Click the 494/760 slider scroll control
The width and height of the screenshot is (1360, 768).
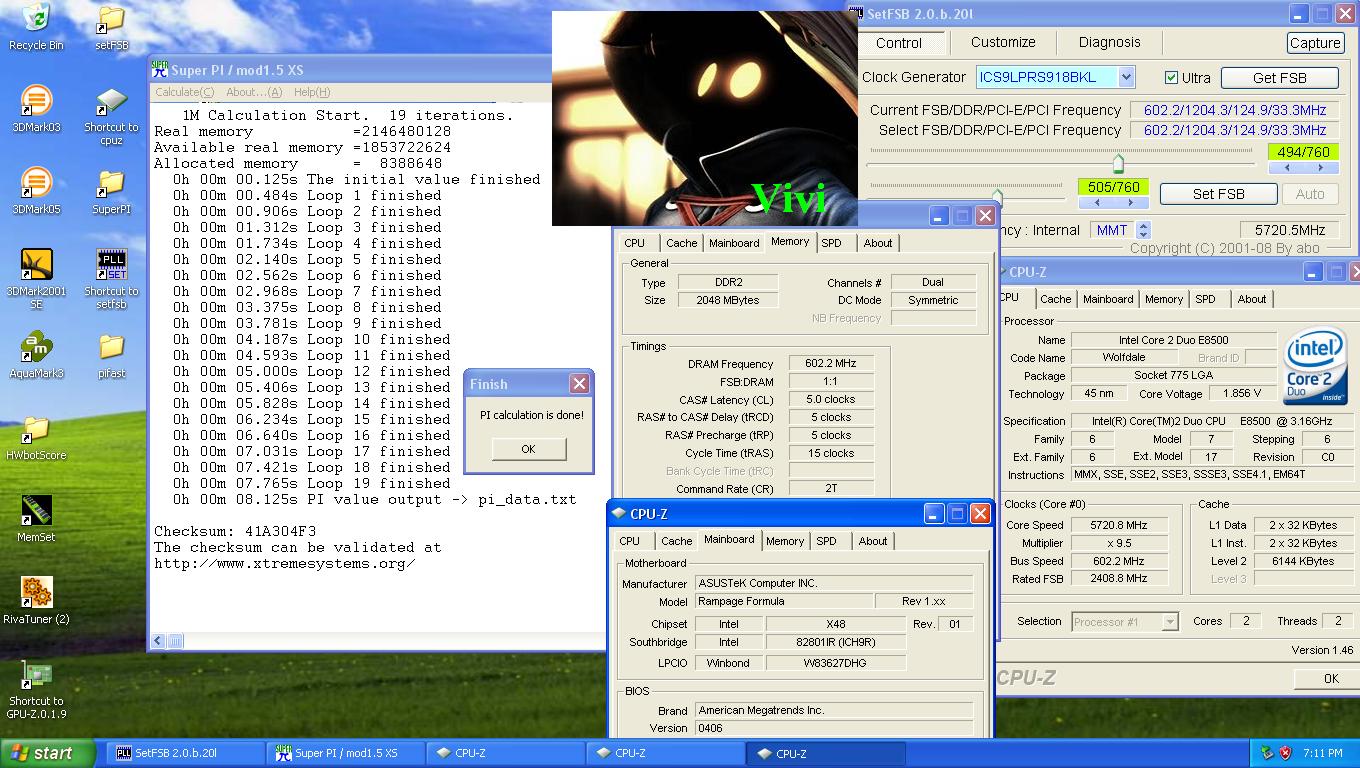pyautogui.click(x=1303, y=168)
